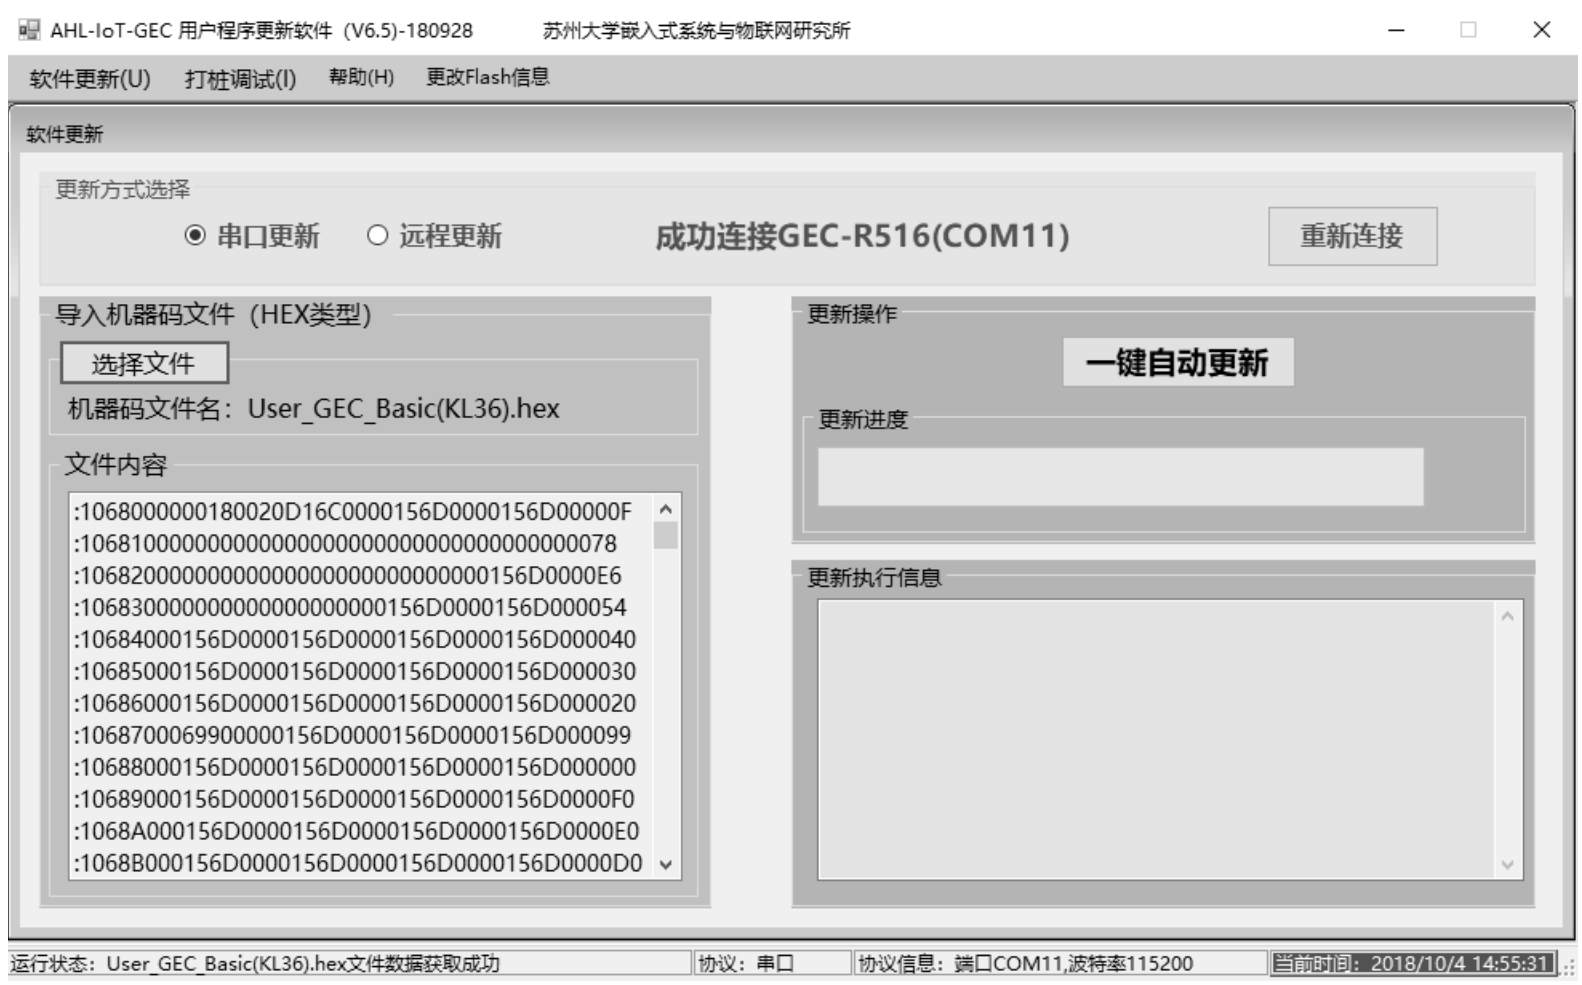Click the 运行状态 status bar message
Screen dimensions: 1582x985
click(255, 964)
